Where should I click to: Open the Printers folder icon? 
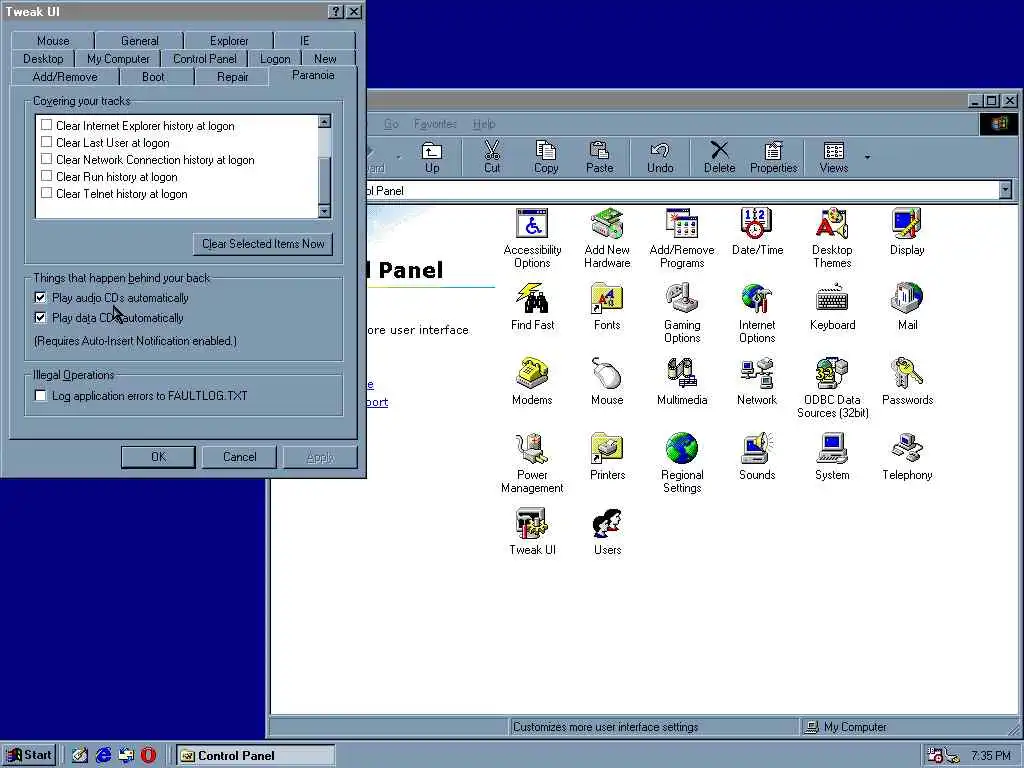[607, 457]
